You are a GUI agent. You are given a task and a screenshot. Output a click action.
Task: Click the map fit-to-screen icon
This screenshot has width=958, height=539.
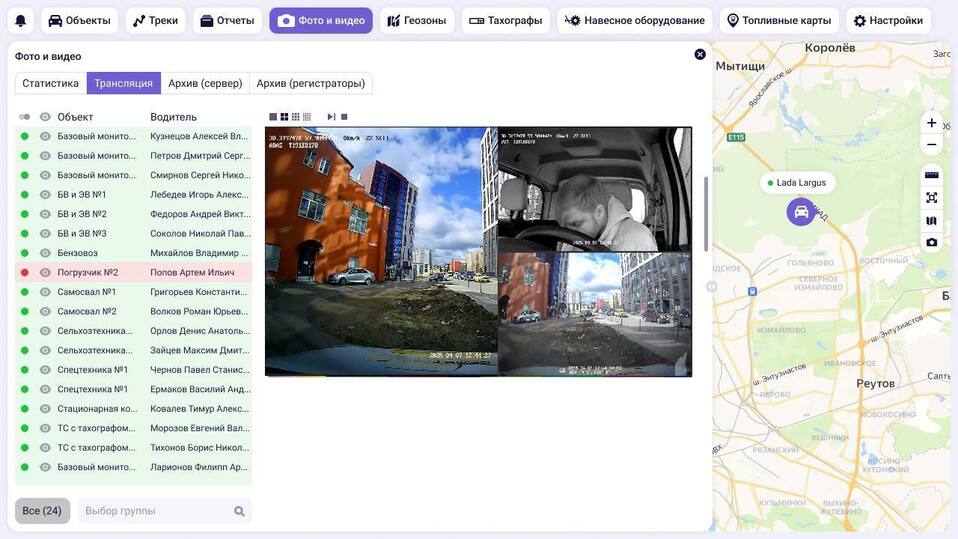pyautogui.click(x=931, y=197)
